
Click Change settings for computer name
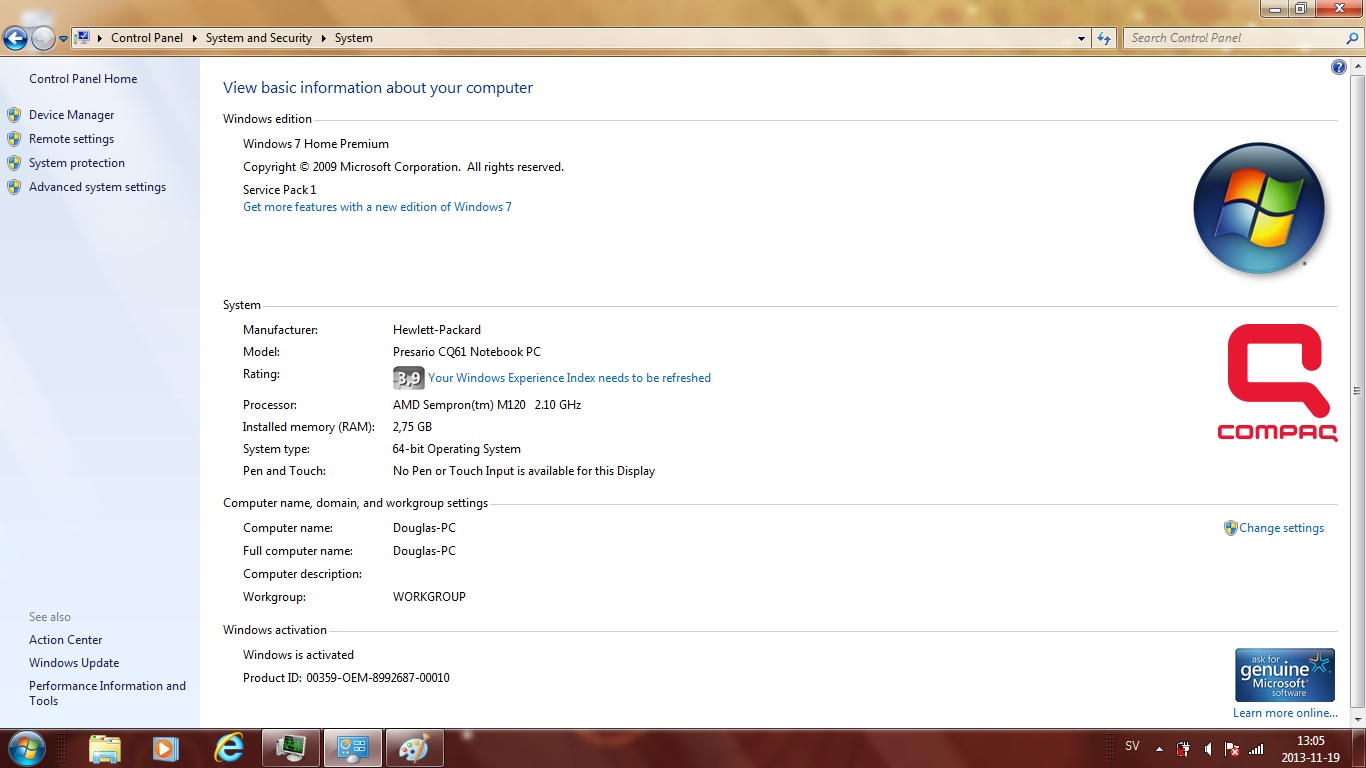(1281, 528)
